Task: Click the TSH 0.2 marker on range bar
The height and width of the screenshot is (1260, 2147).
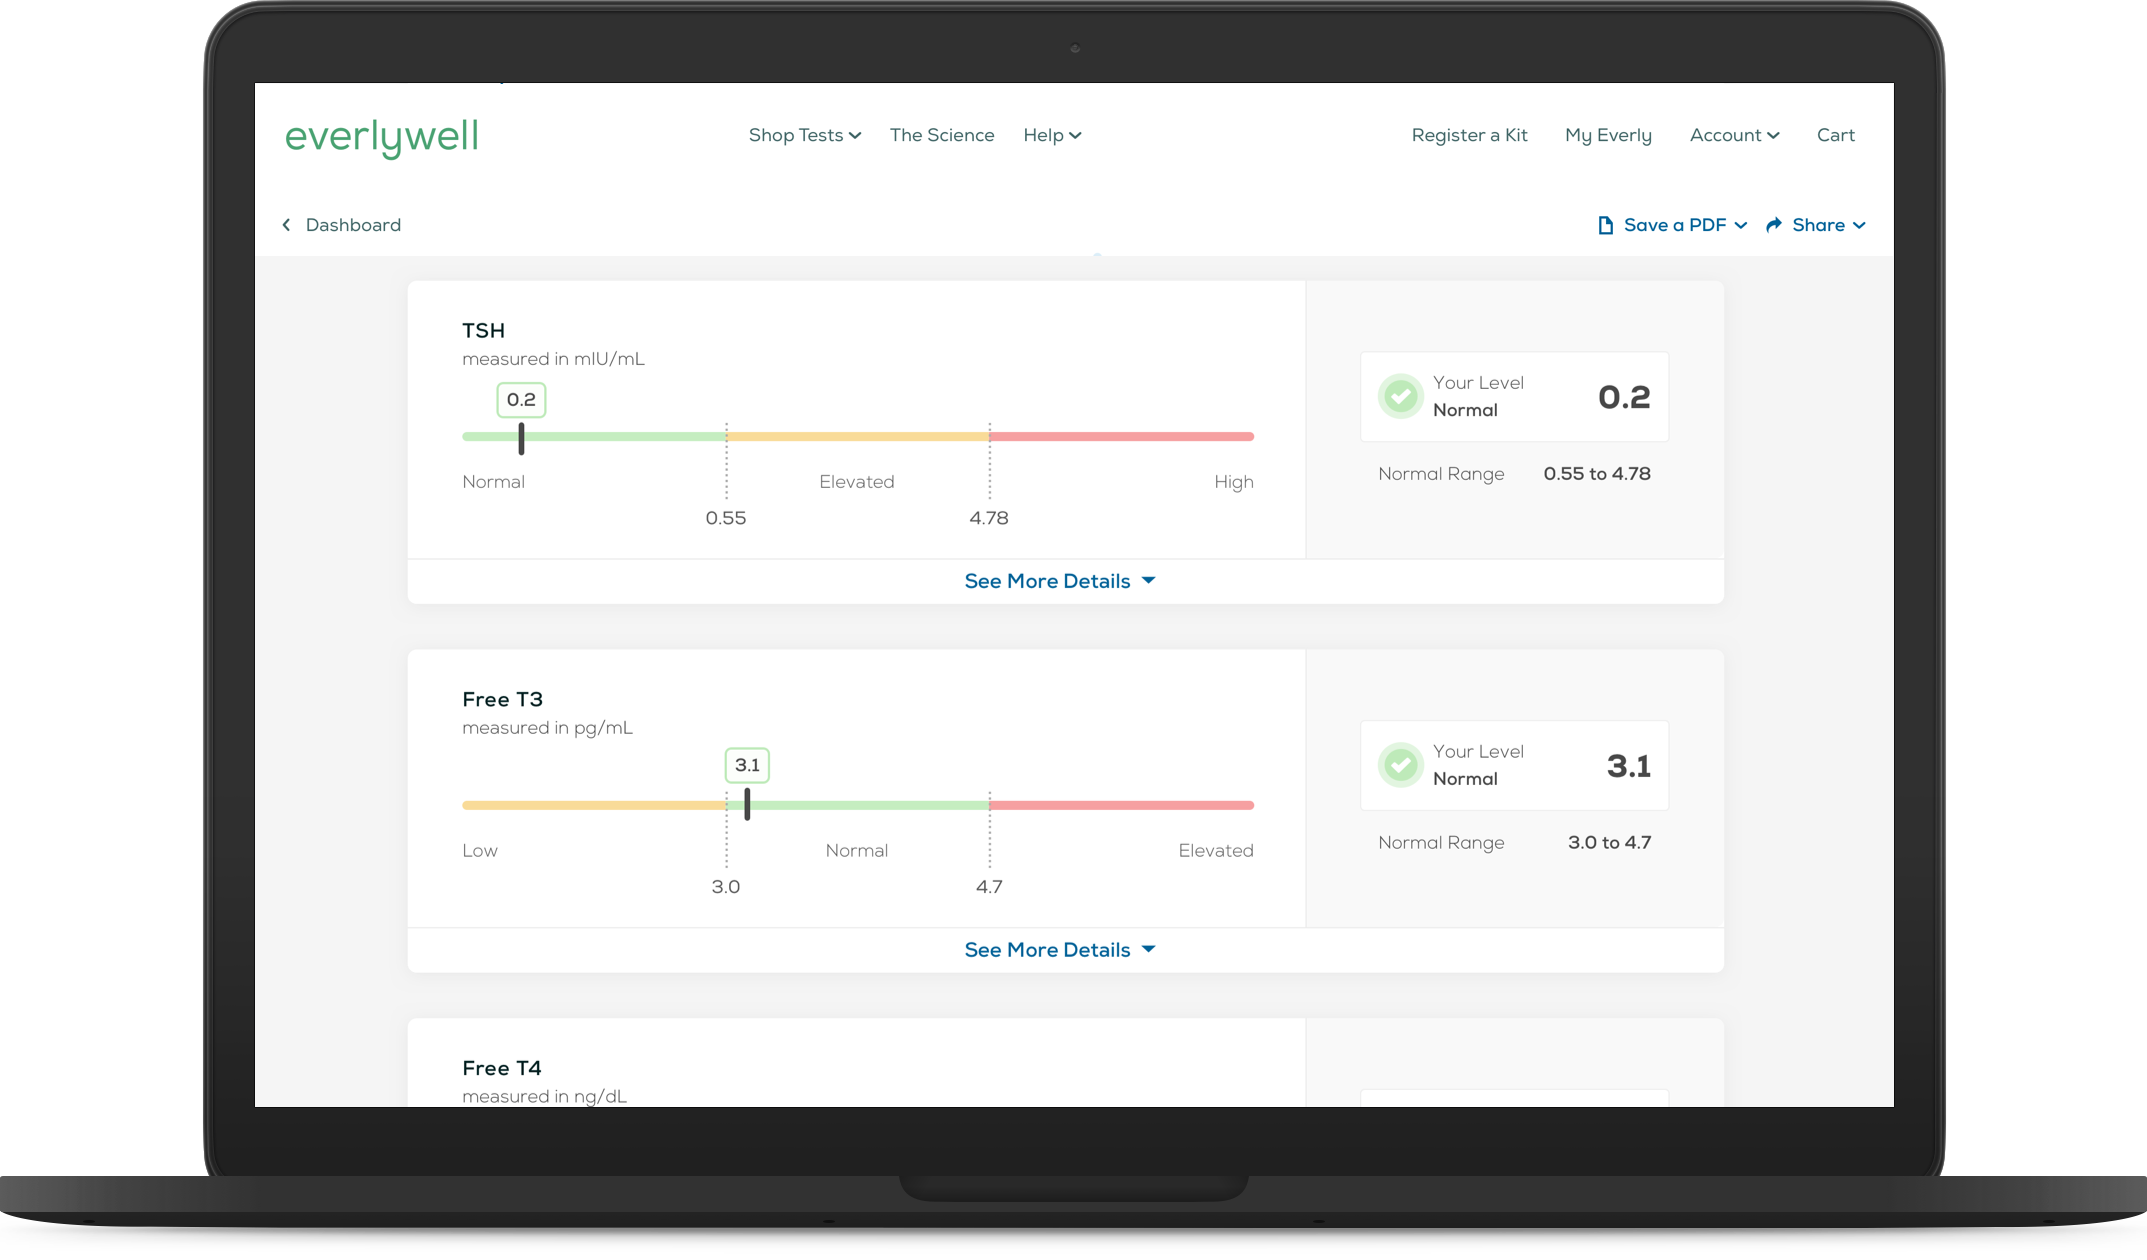Action: click(521, 438)
